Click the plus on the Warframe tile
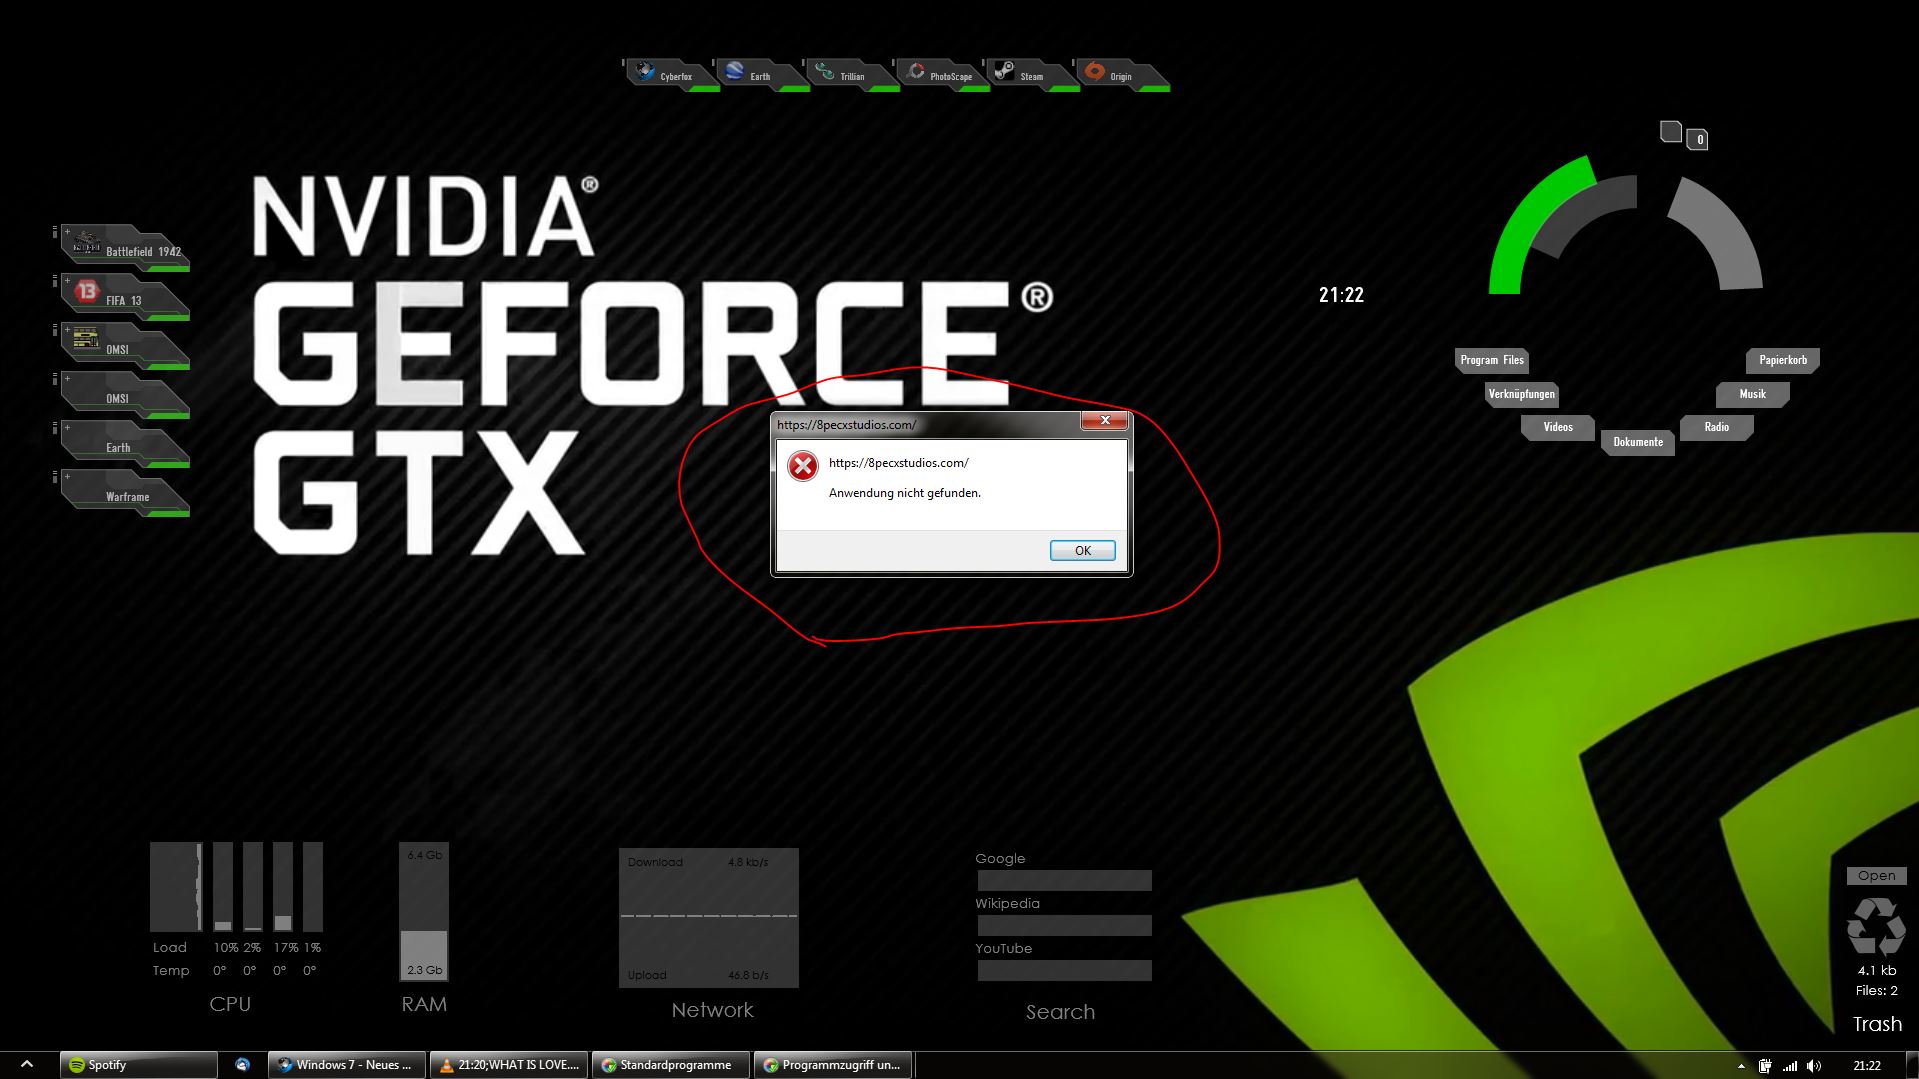The height and width of the screenshot is (1079, 1919). point(67,477)
